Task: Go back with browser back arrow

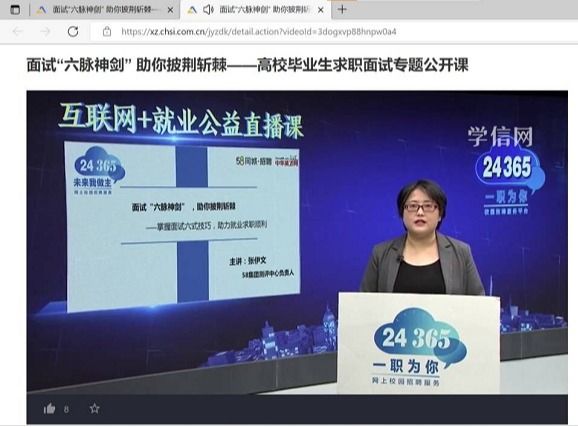Action: click(x=17, y=32)
